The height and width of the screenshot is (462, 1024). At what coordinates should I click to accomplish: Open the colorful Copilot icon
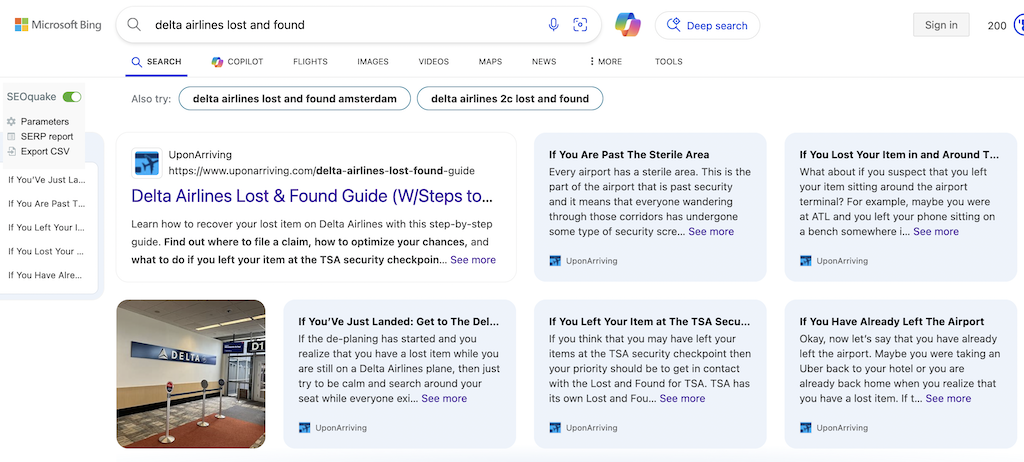(x=628, y=25)
